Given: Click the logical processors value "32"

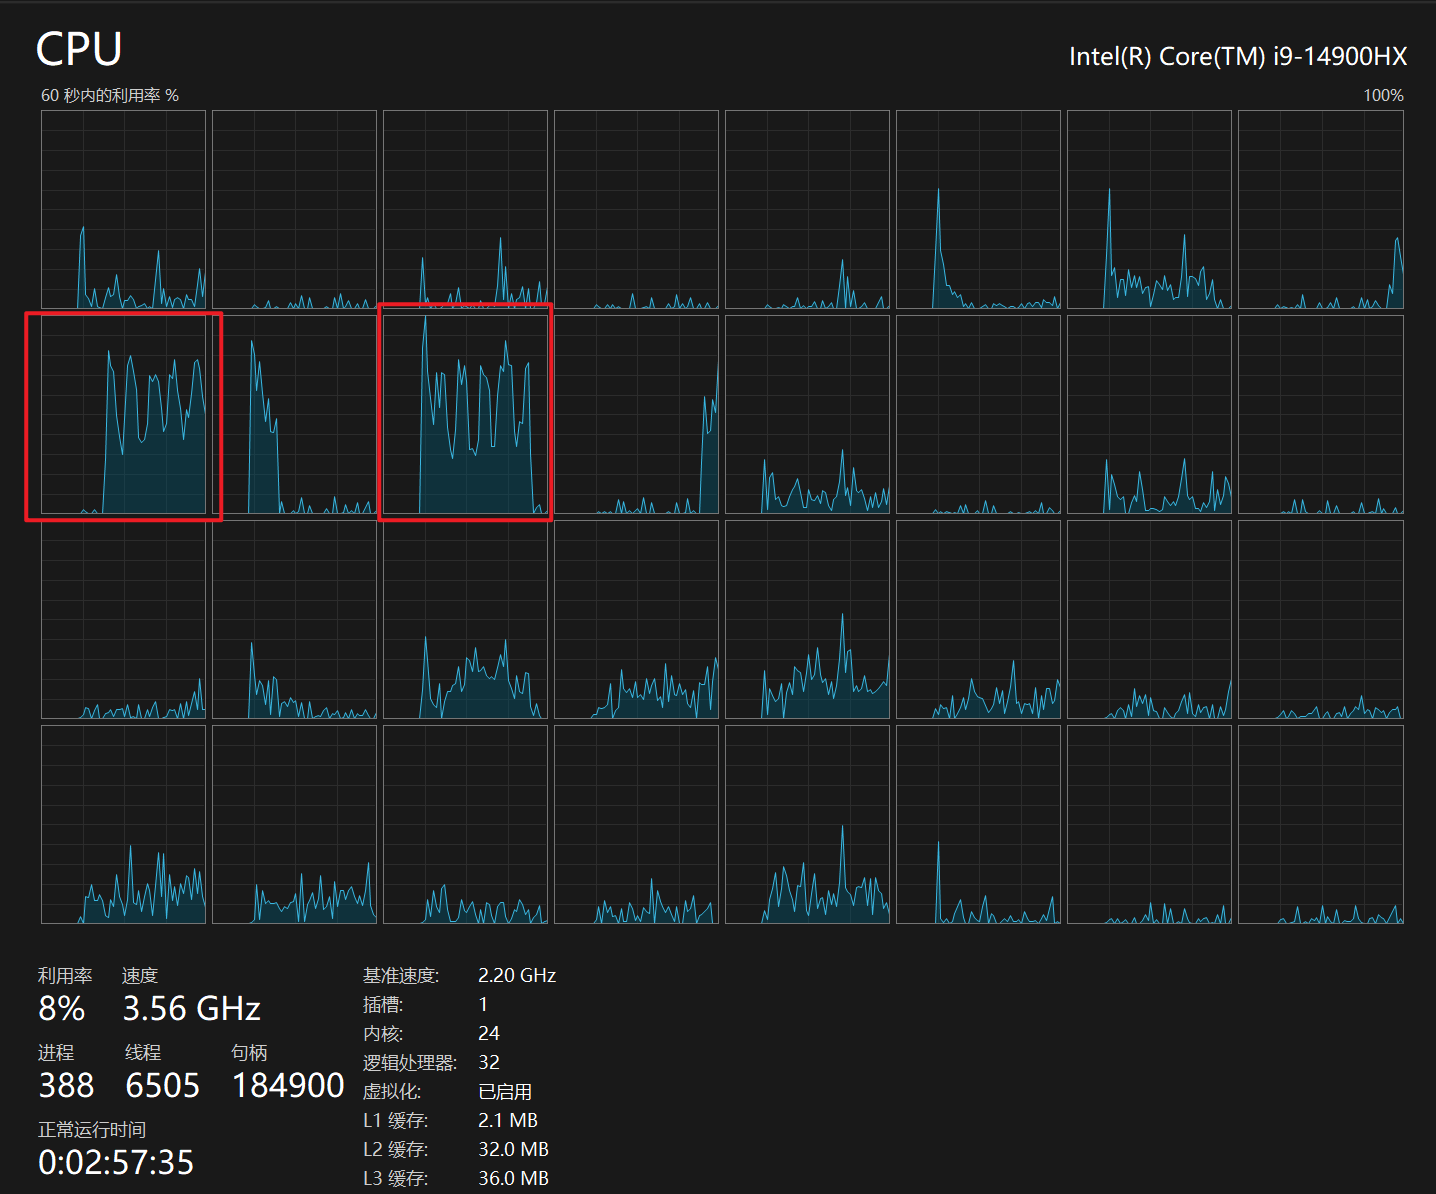Looking at the screenshot, I should pyautogui.click(x=489, y=1062).
